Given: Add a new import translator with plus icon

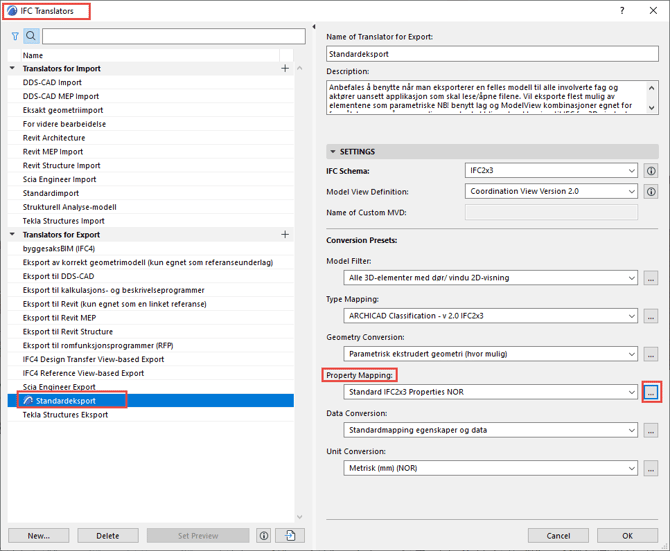Looking at the screenshot, I should (x=286, y=69).
